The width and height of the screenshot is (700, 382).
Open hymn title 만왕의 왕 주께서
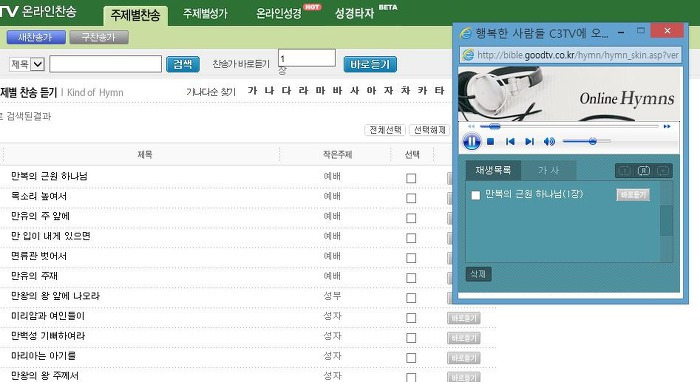[x=45, y=376]
